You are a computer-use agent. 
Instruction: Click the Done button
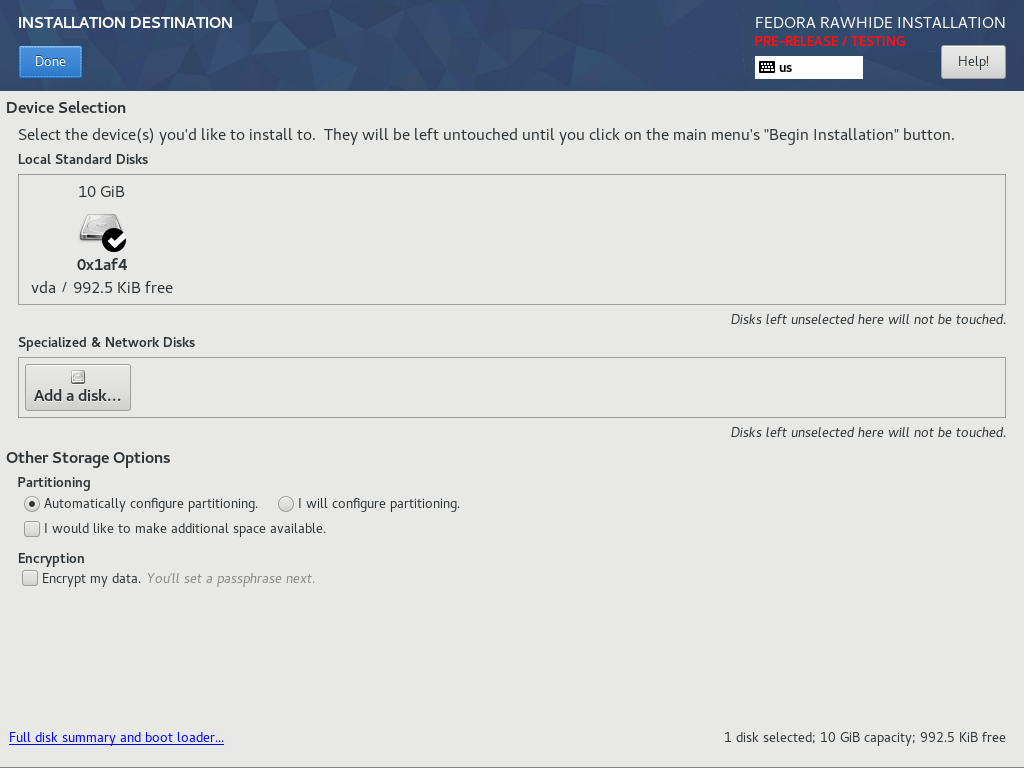(50, 61)
